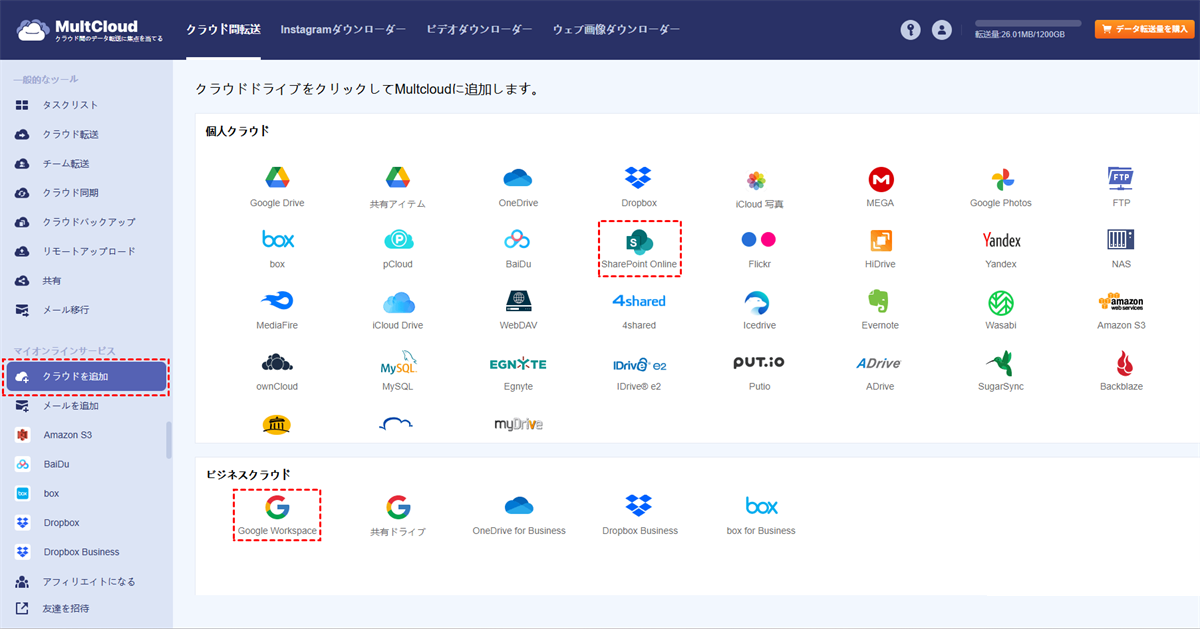
Task: Click the transfer quota progress bar
Action: tap(1027, 22)
